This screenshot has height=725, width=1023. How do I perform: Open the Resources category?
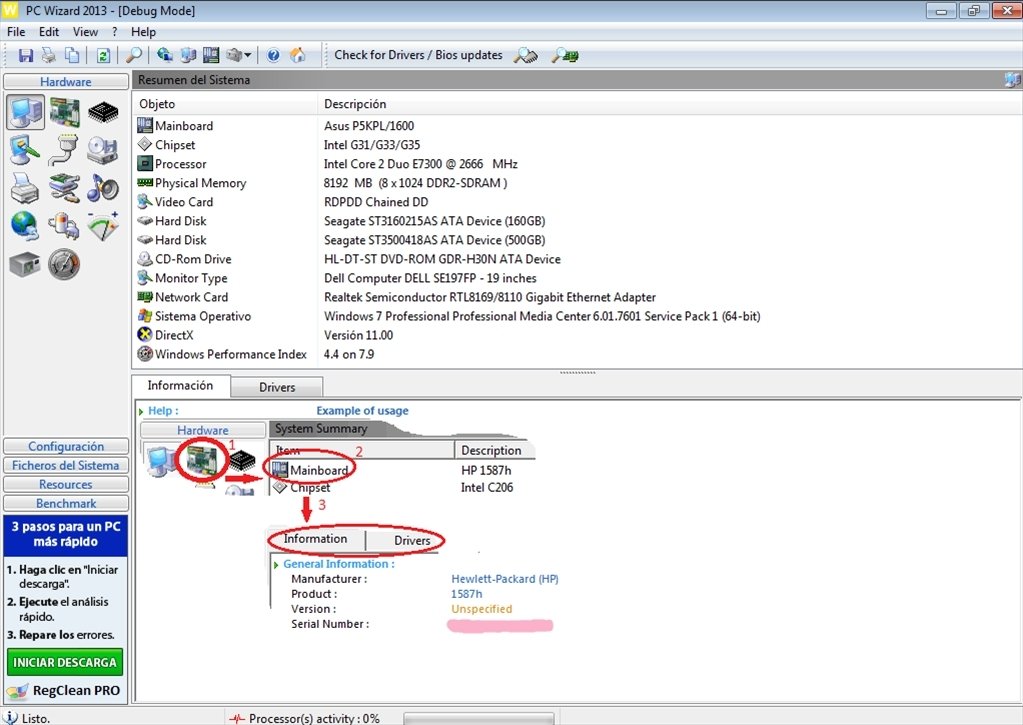pos(66,484)
